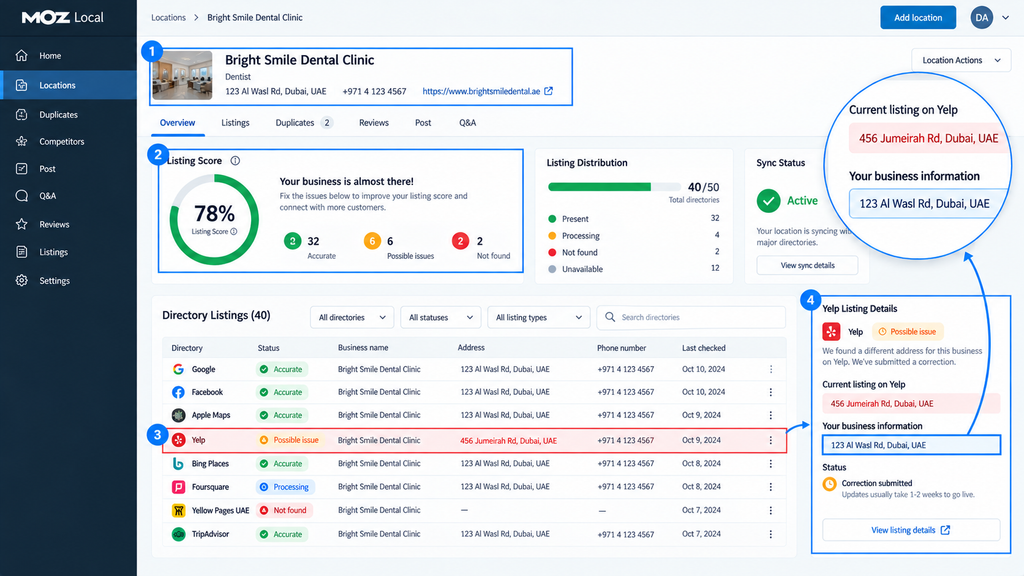Switch to the Overview tab
Screen dimensions: 1024x576
click(177, 123)
